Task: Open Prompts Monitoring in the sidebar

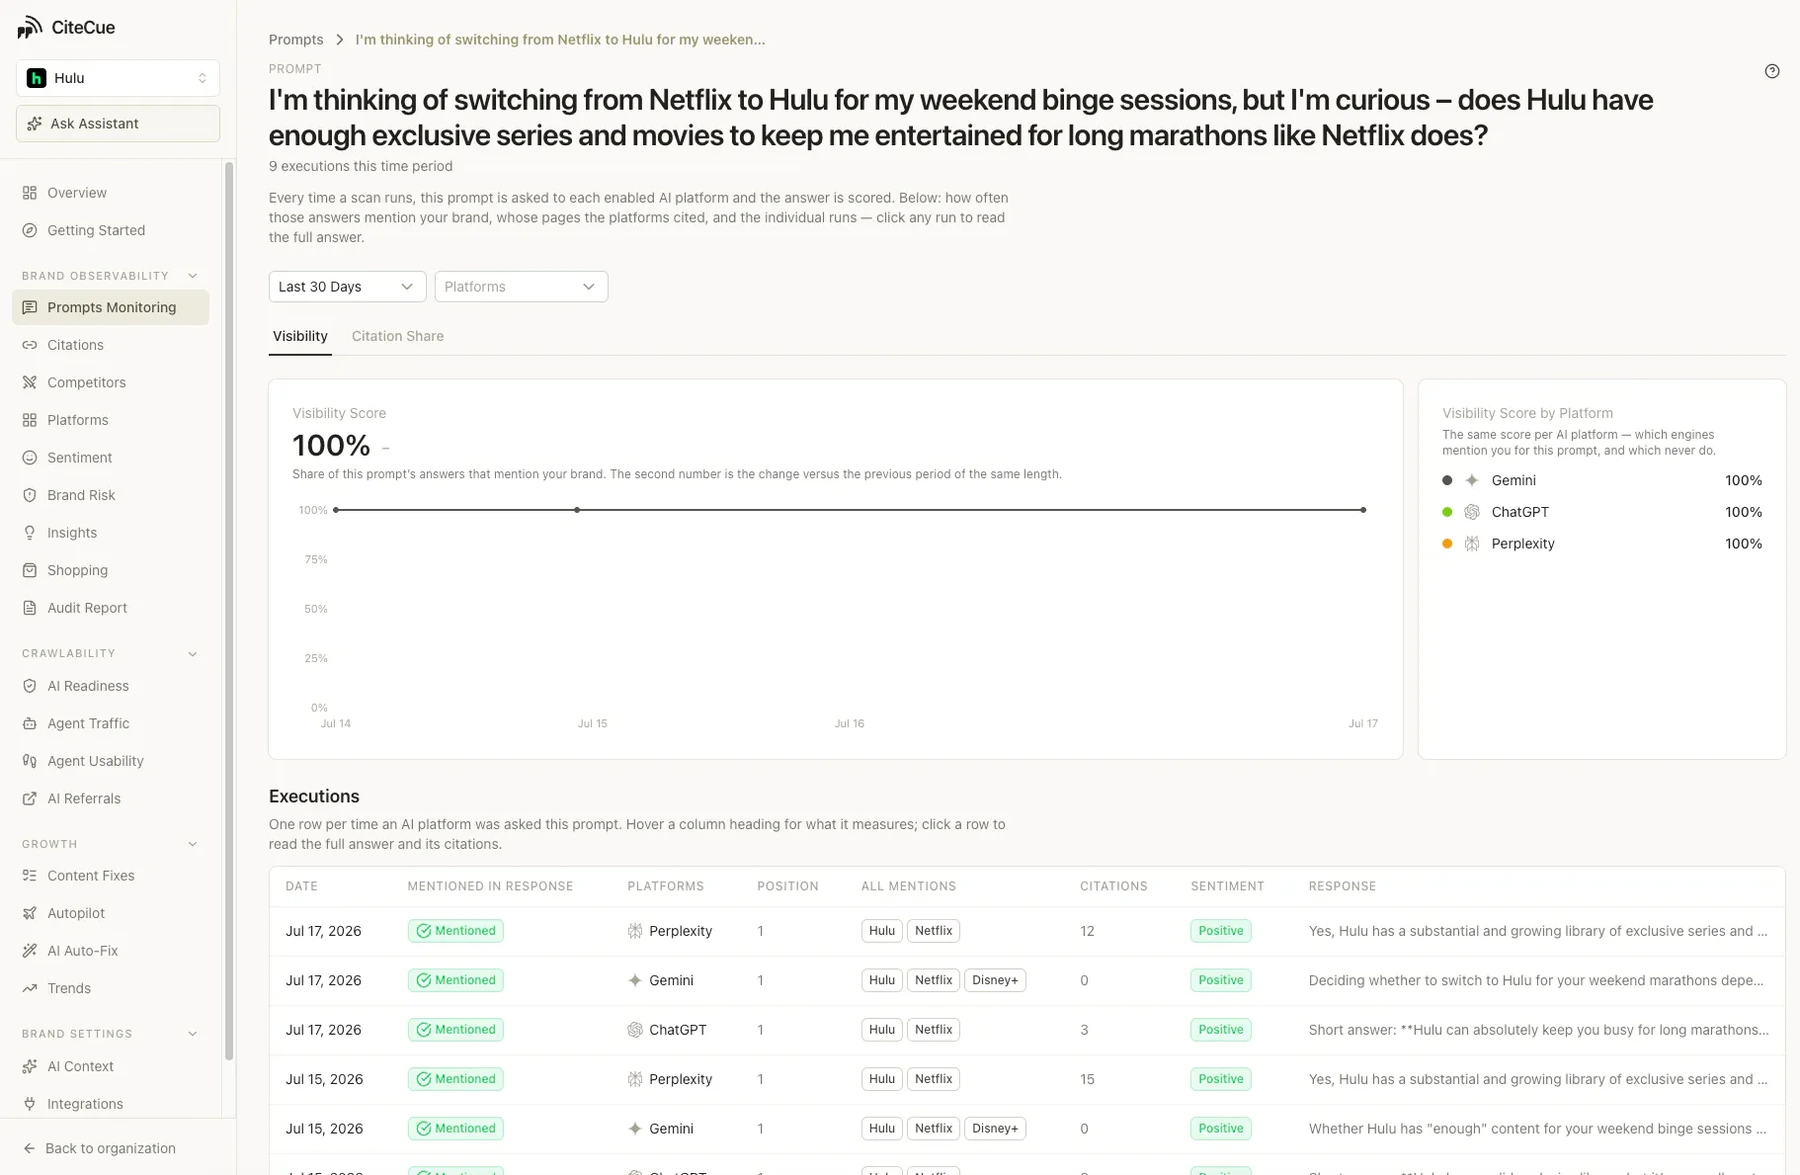Action: [111, 307]
